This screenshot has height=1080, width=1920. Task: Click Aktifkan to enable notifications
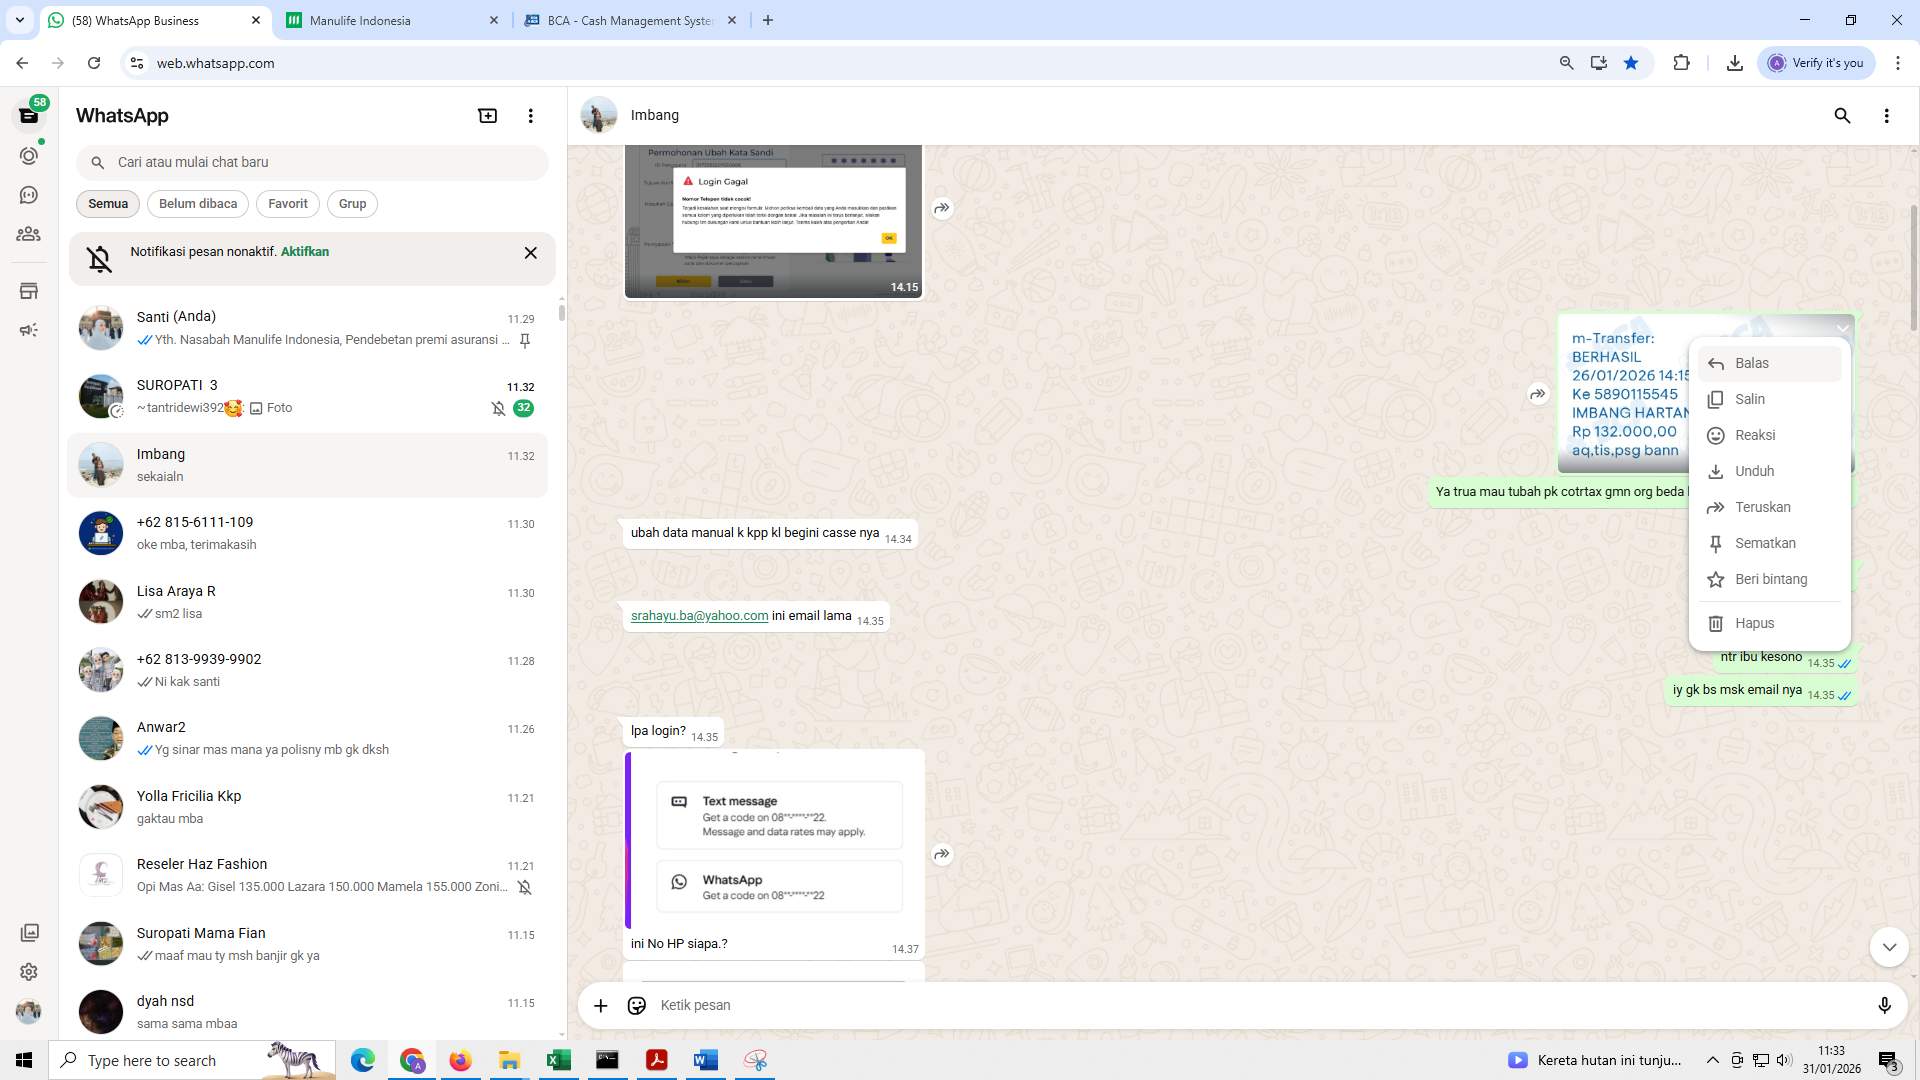(x=304, y=252)
